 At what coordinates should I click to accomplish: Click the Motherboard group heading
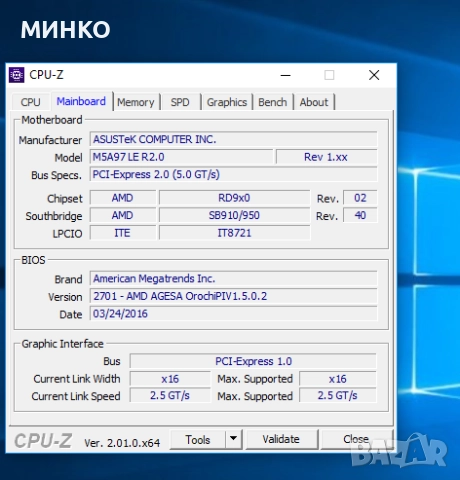point(52,120)
